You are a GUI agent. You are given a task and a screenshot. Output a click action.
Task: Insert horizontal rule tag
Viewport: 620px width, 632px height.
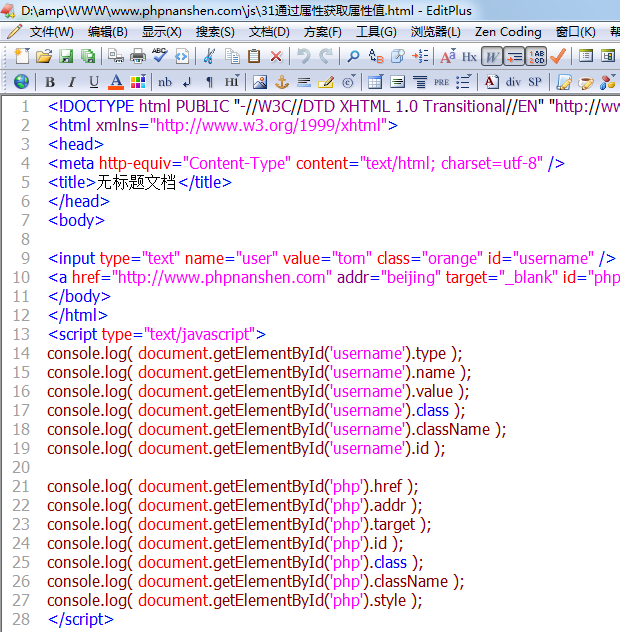304,82
